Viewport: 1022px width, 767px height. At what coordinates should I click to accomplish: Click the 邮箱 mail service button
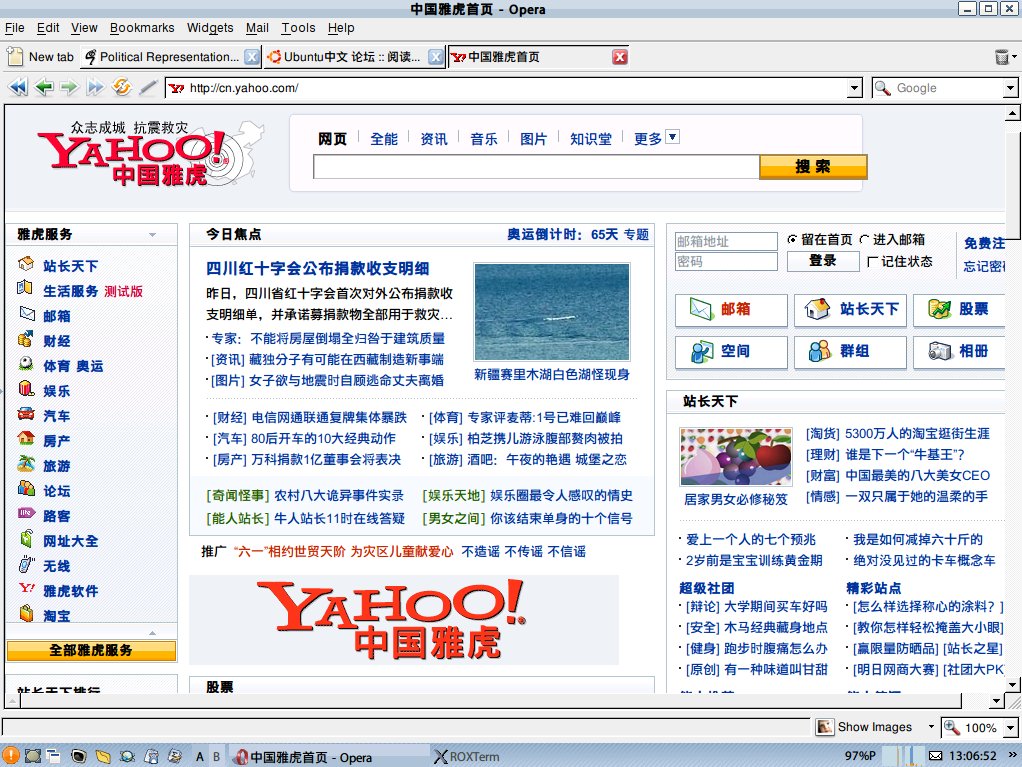731,310
